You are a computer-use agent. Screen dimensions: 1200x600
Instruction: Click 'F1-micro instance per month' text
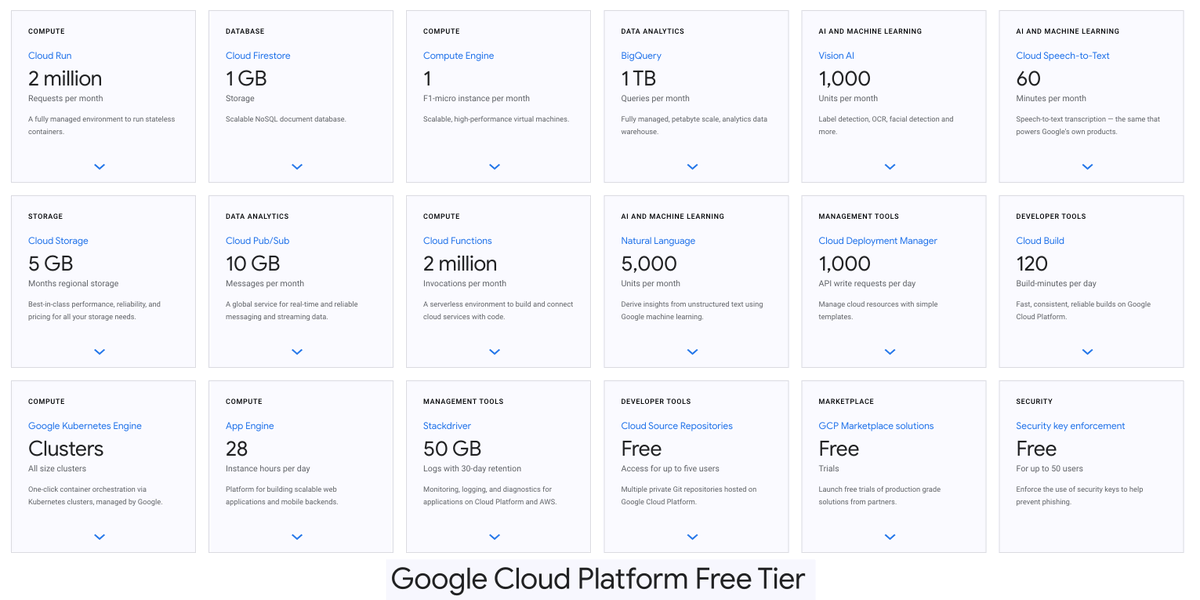[x=476, y=99]
